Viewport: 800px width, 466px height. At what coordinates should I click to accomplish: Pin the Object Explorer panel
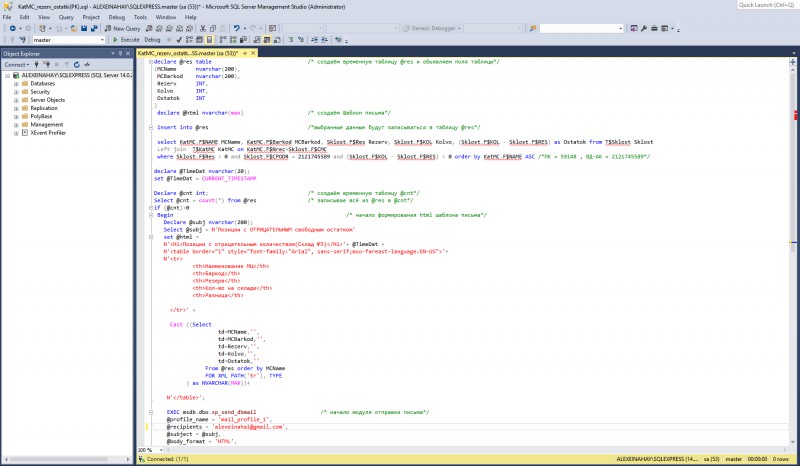[x=119, y=53]
